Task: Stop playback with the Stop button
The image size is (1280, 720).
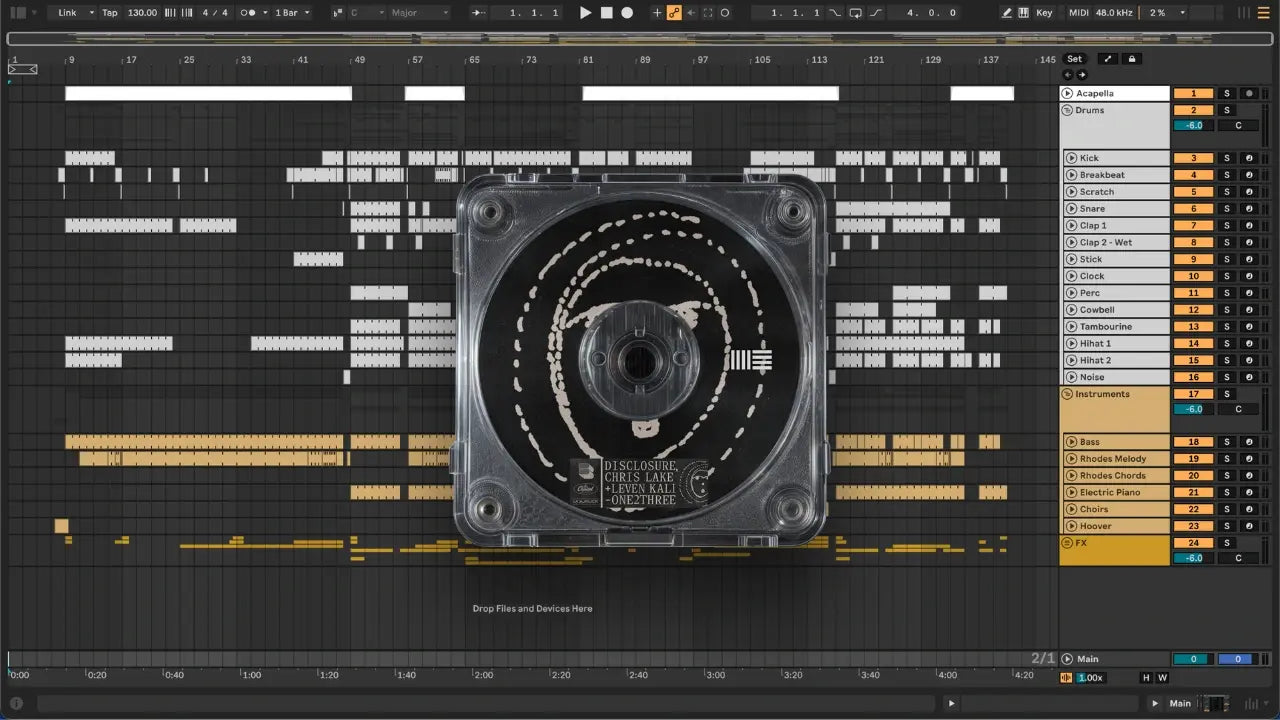Action: 606,13
